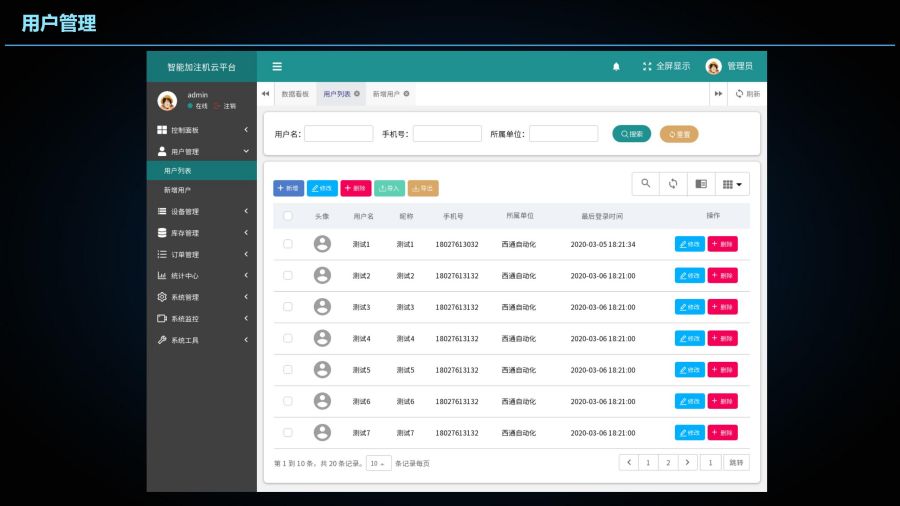Screen dimensions: 900x506
Task: Click the 管理员 avatar in the header
Action: [x=713, y=66]
